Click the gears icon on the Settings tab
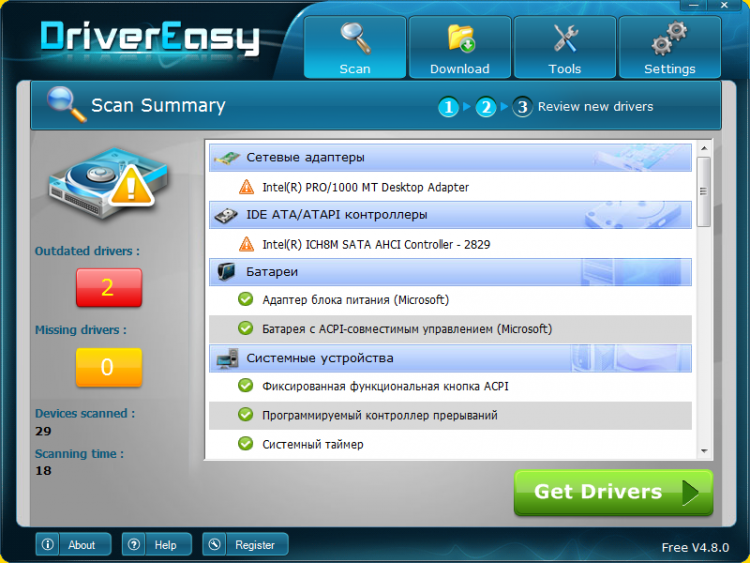The width and height of the screenshot is (750, 563). [669, 37]
